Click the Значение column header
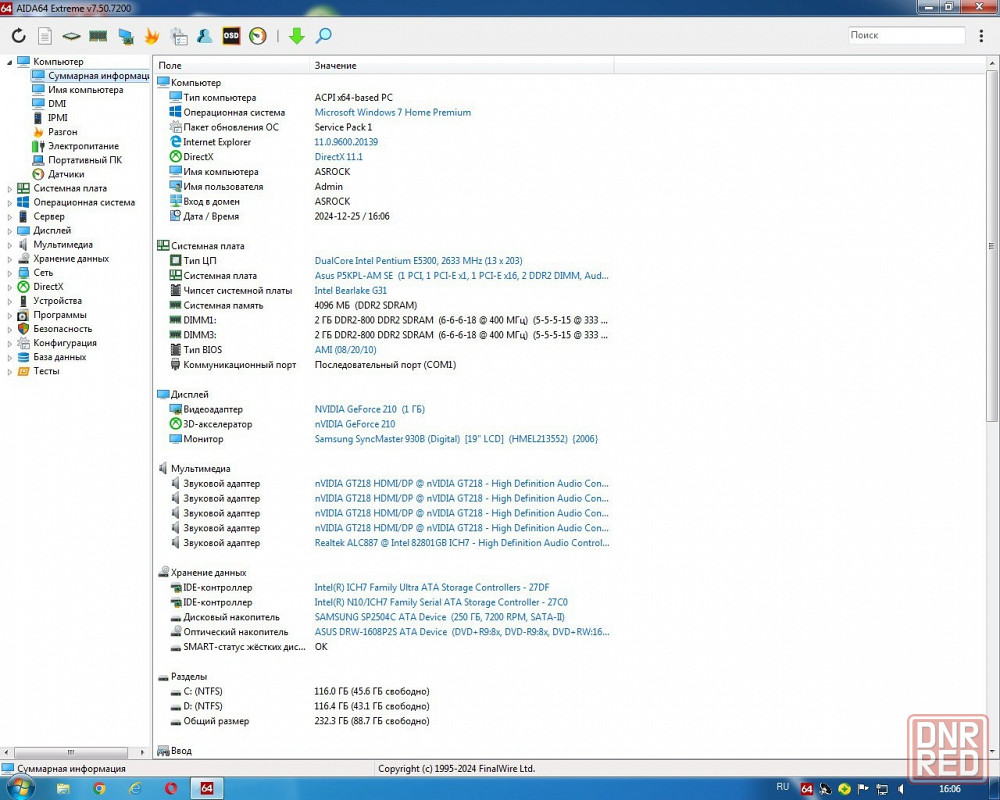The image size is (1000, 800). click(x=462, y=65)
